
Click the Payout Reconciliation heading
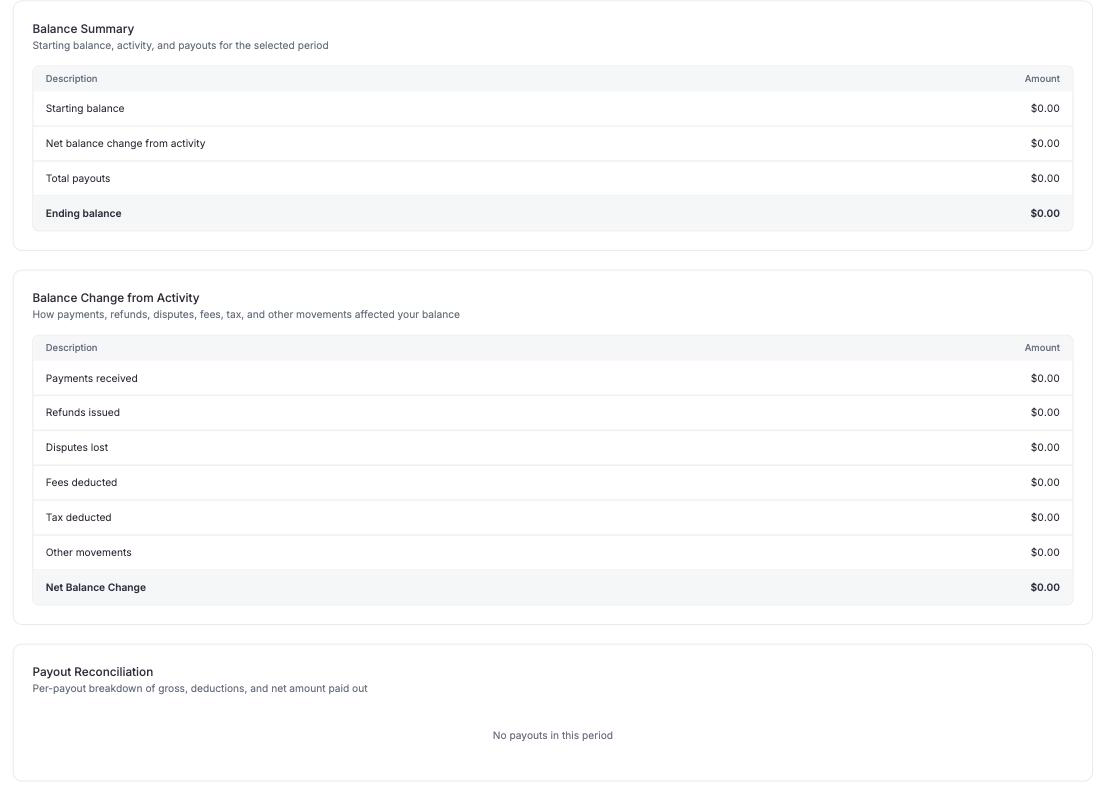[93, 672]
